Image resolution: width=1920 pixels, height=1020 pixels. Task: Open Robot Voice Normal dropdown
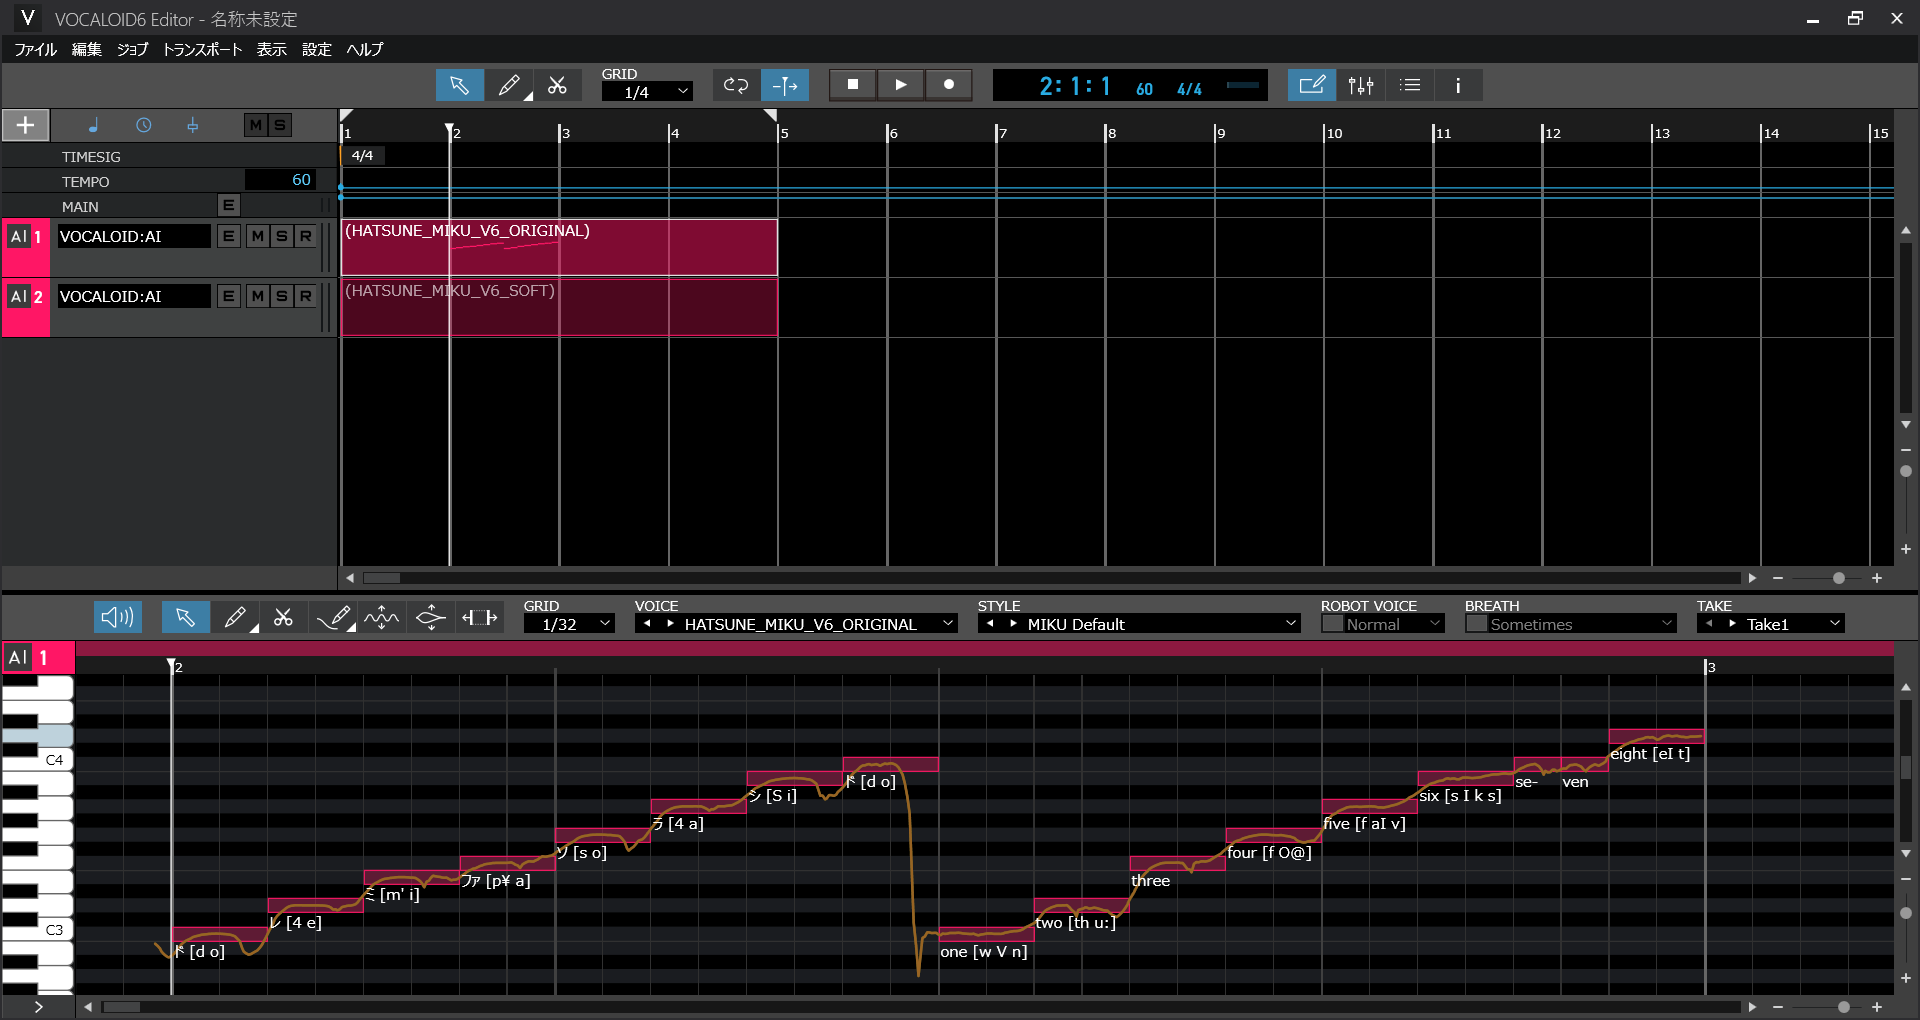tap(1394, 624)
